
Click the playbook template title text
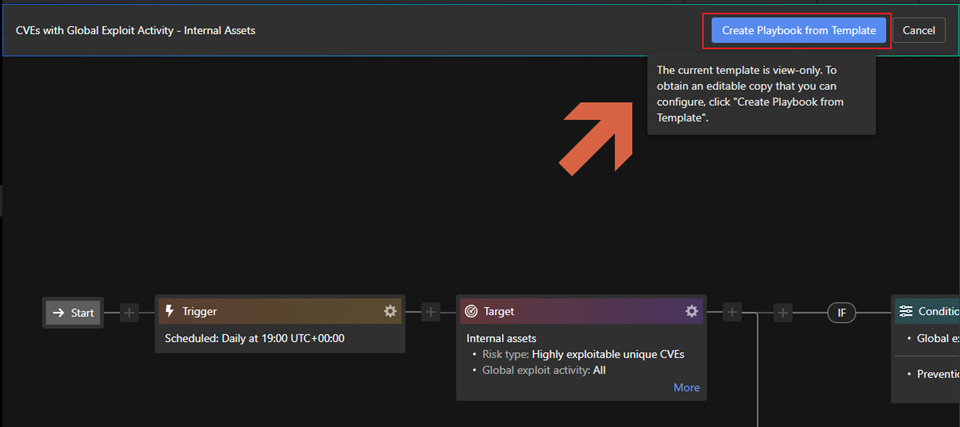tap(135, 30)
